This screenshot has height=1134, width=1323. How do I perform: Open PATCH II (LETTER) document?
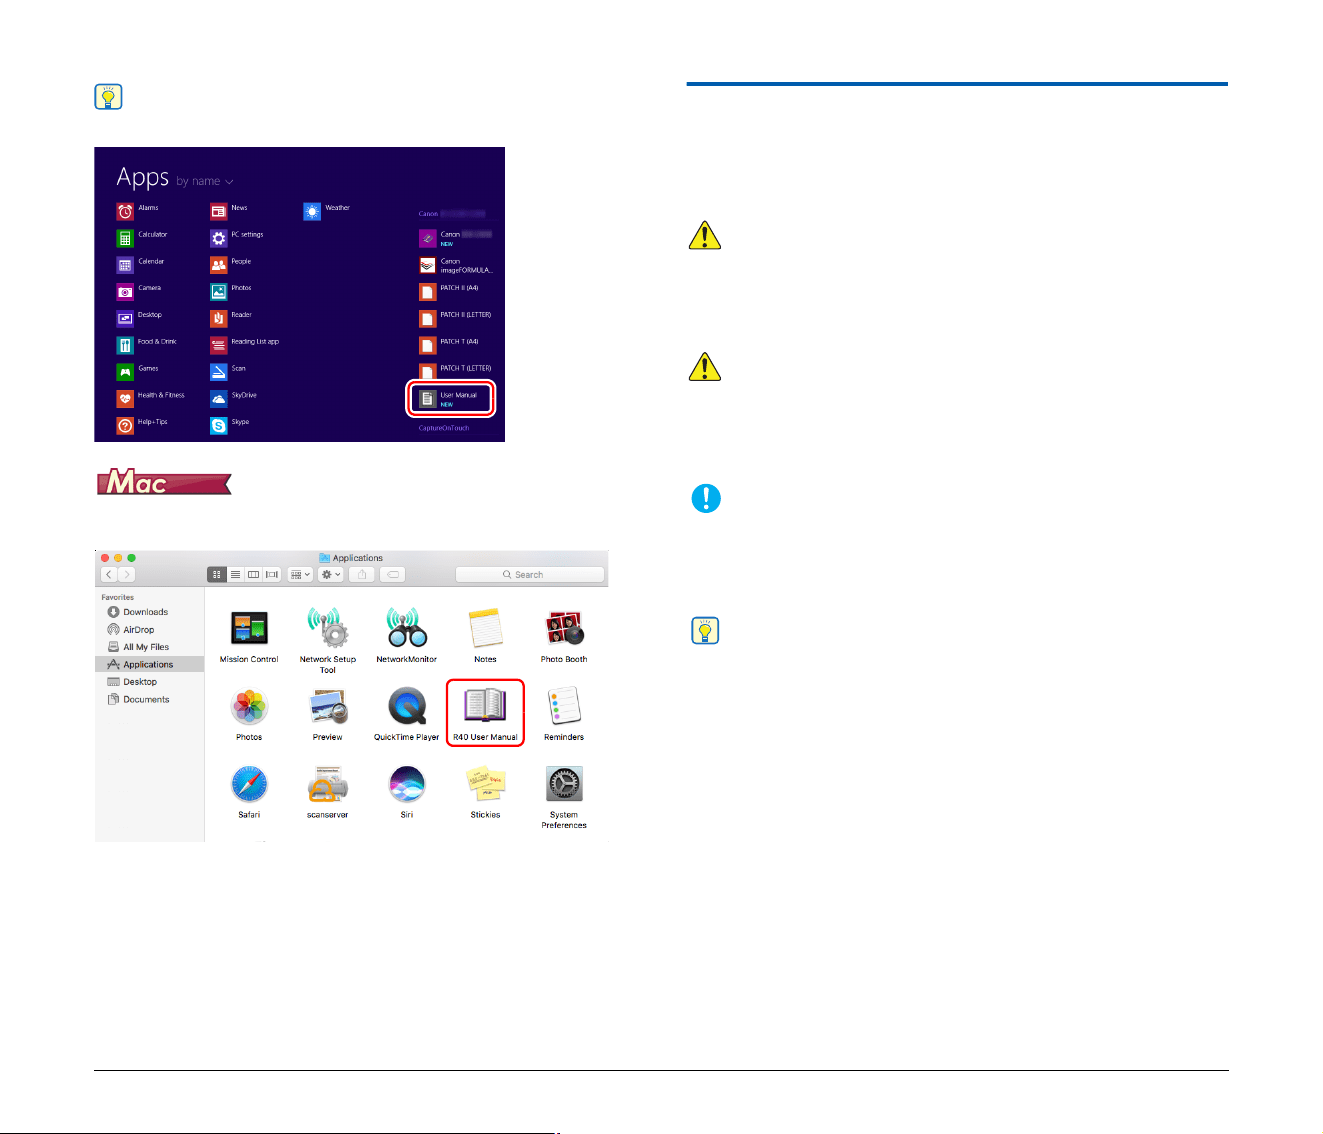455,318
